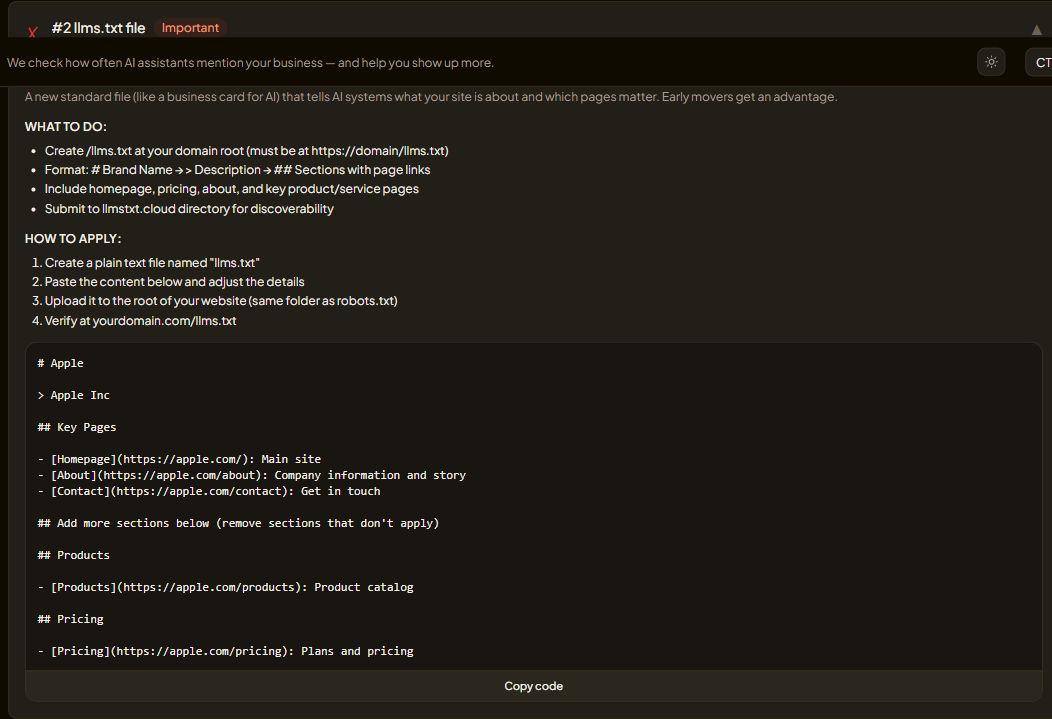Viewport: 1052px width, 719px height.
Task: Click the Products catalog link line in code
Action: tap(225, 587)
